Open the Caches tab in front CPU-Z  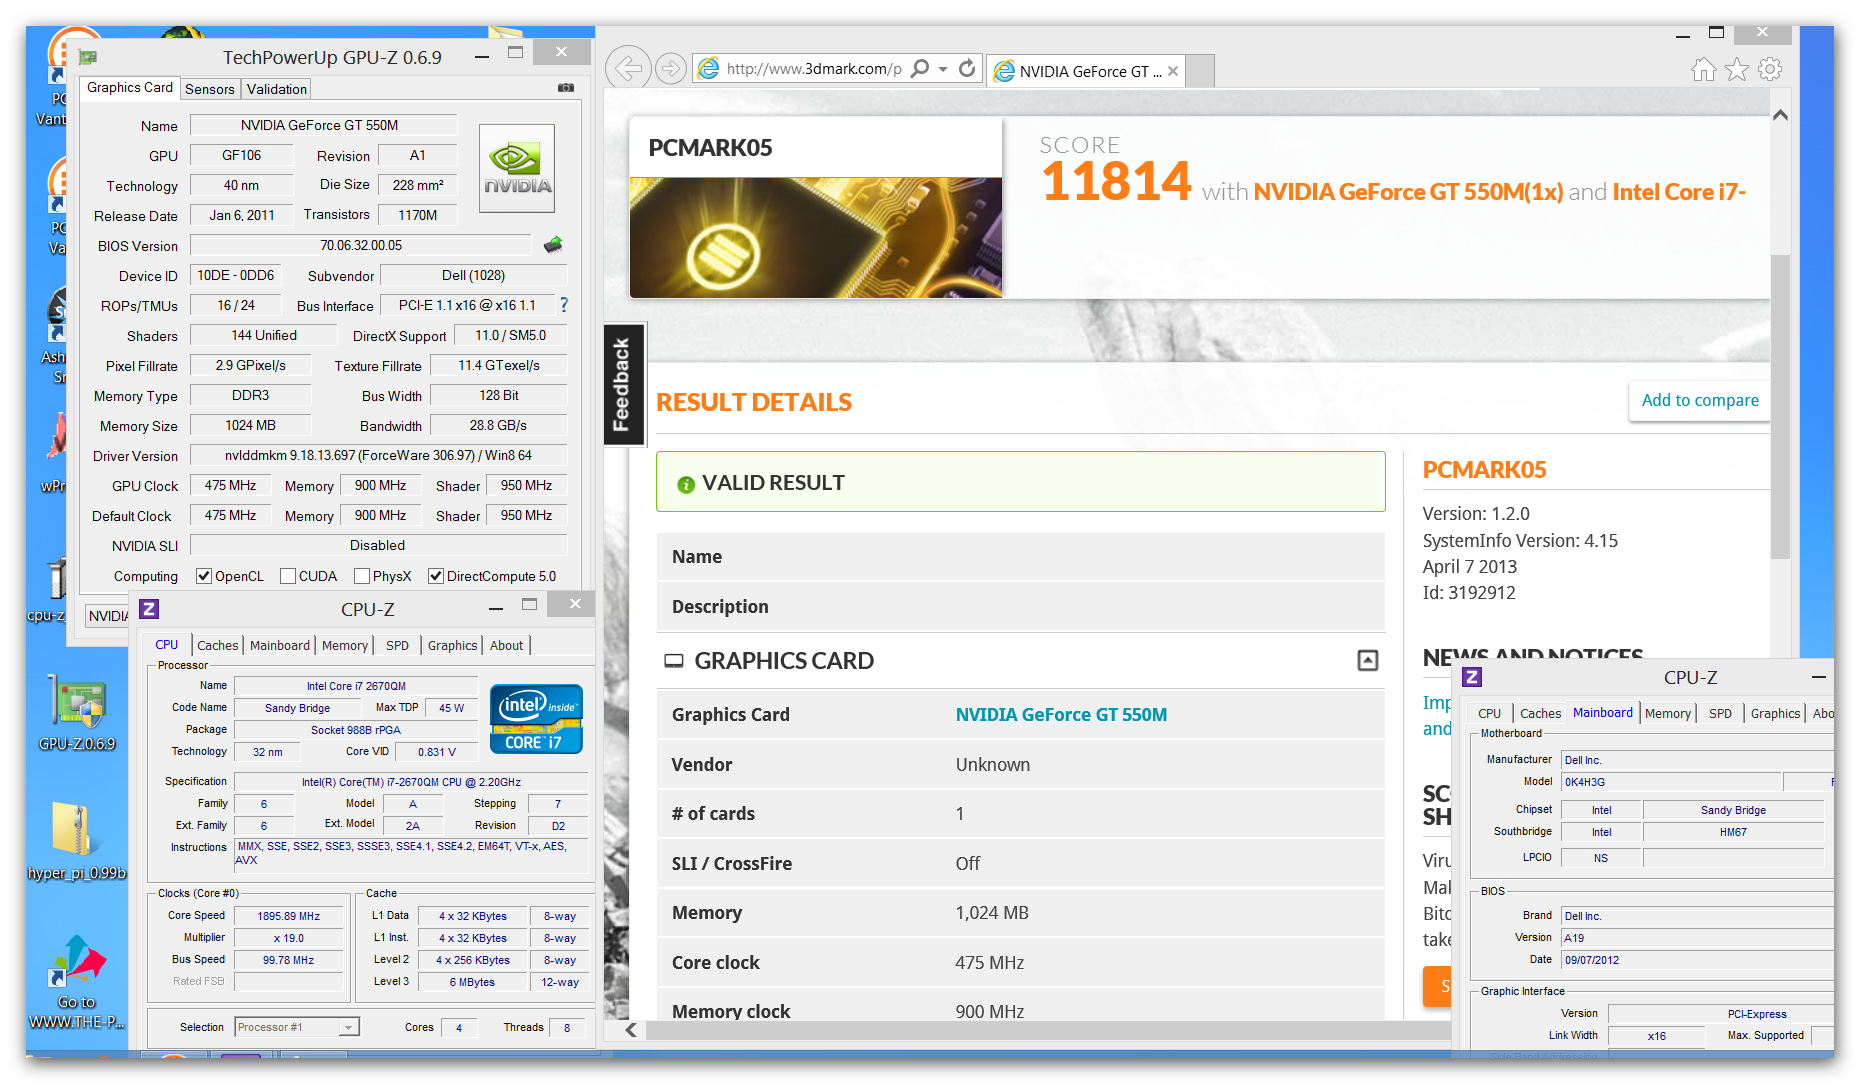pos(218,646)
